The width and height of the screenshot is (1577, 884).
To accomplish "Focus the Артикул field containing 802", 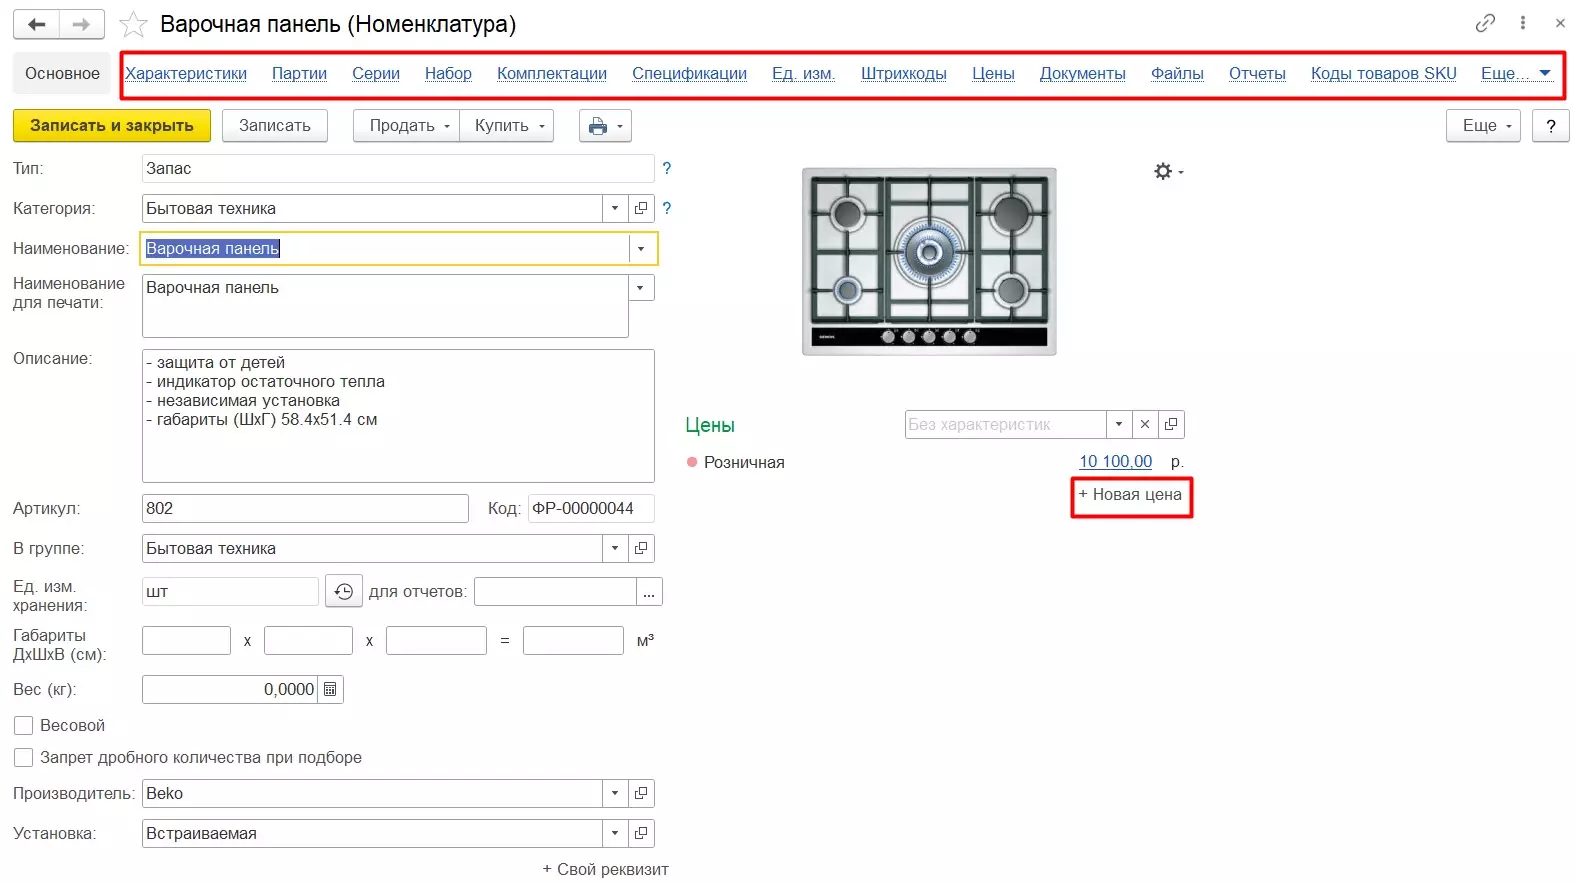I will point(305,508).
